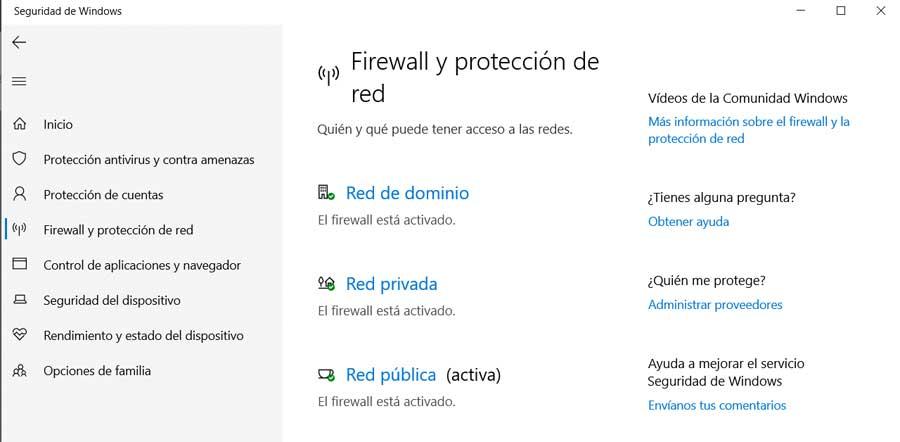The height and width of the screenshot is (442, 900).
Task: Open the Red pública settings
Action: 391,375
